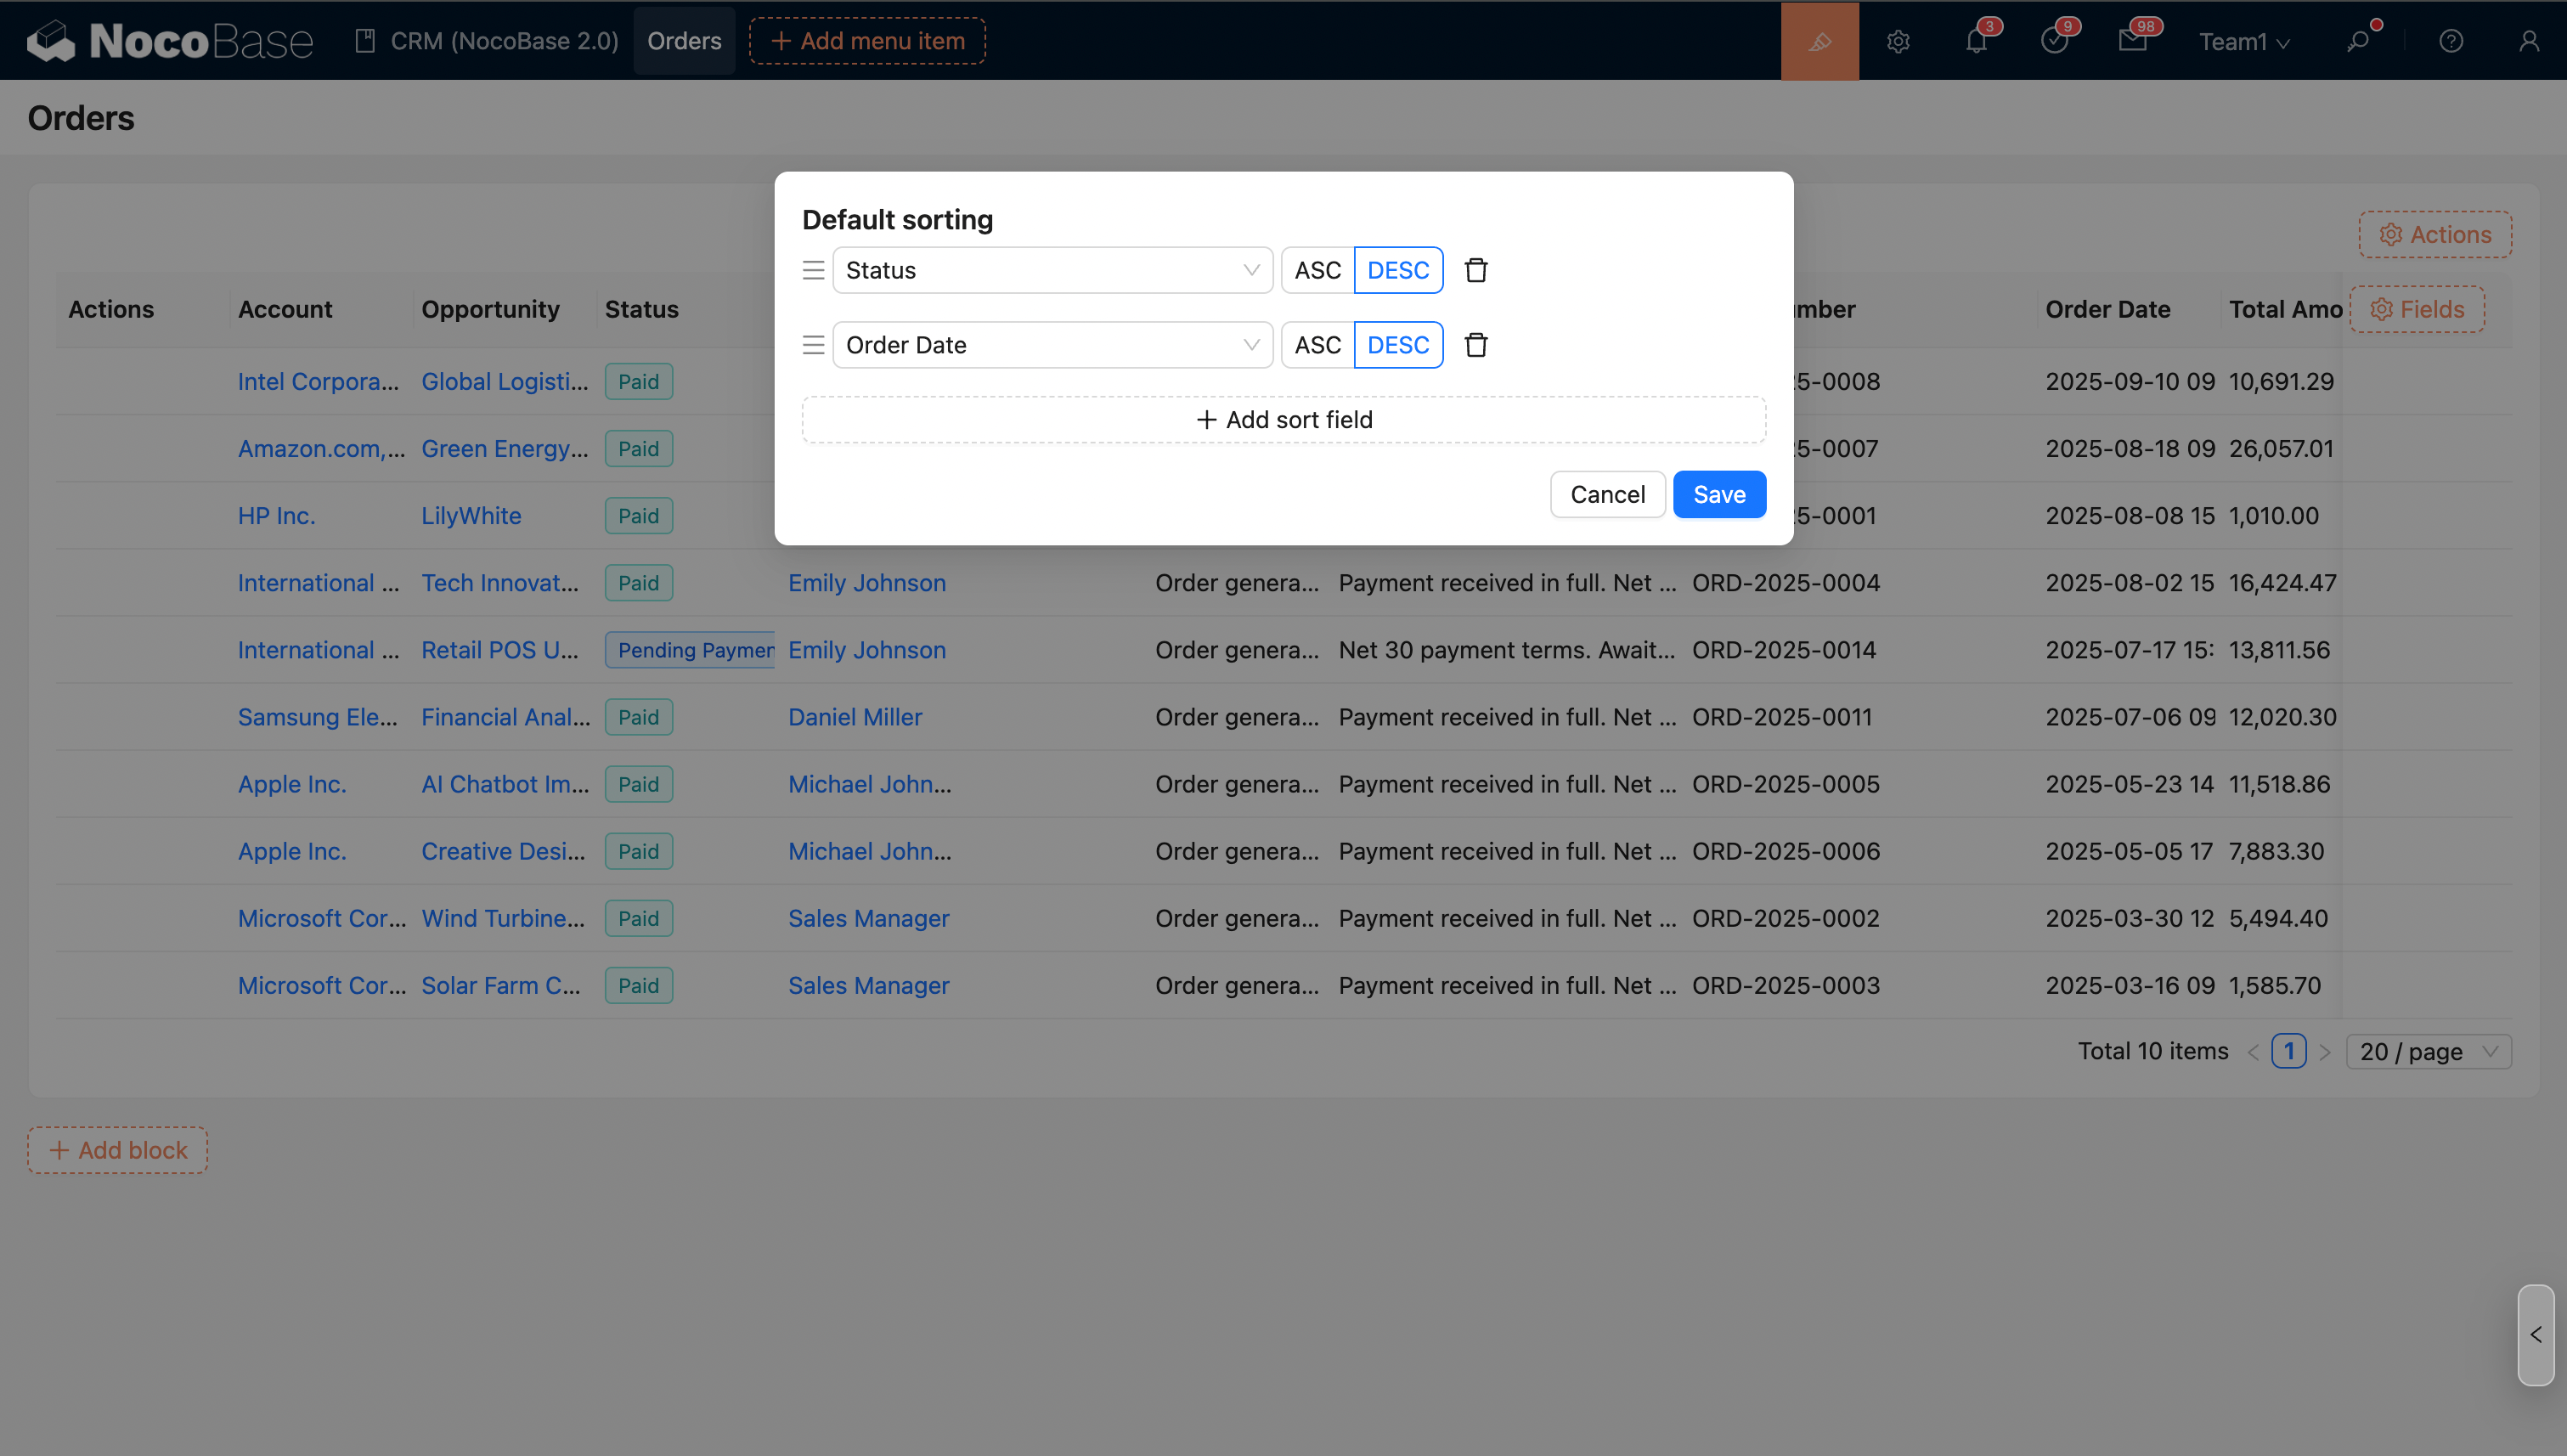
Task: Save the default sorting settings
Action: click(x=1718, y=494)
